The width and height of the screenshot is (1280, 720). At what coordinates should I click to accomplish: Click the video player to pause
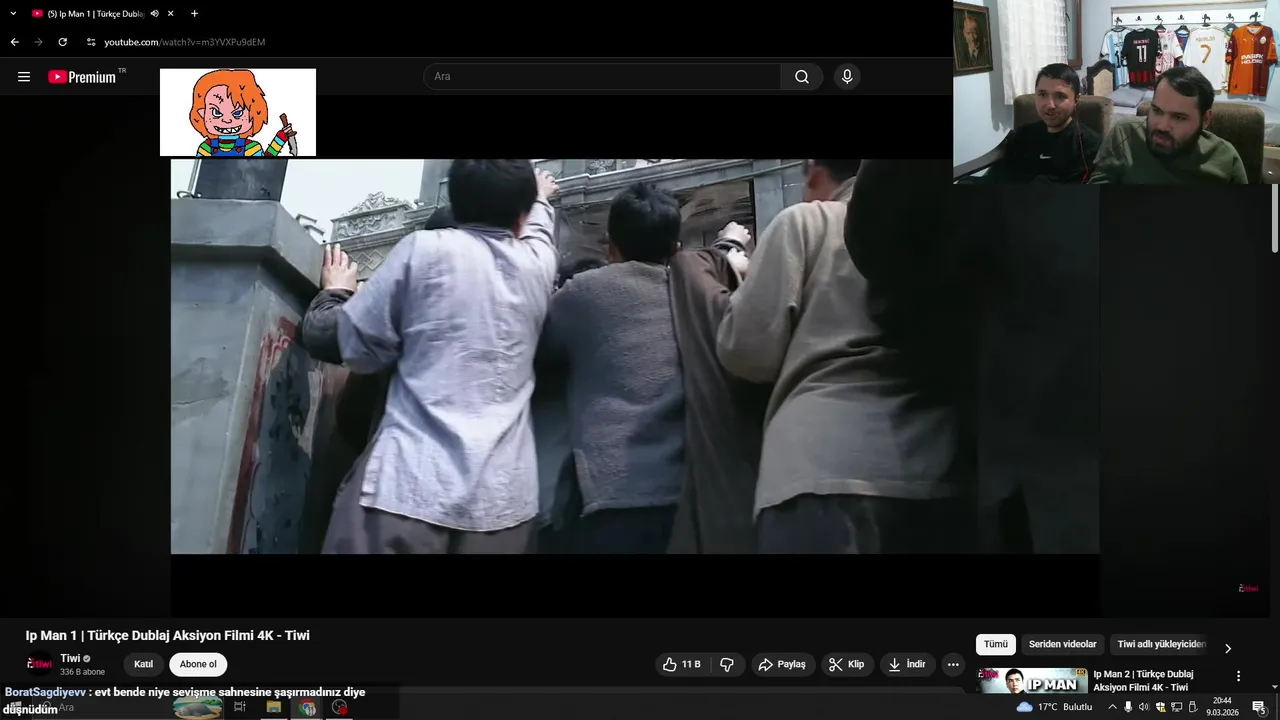click(x=635, y=356)
